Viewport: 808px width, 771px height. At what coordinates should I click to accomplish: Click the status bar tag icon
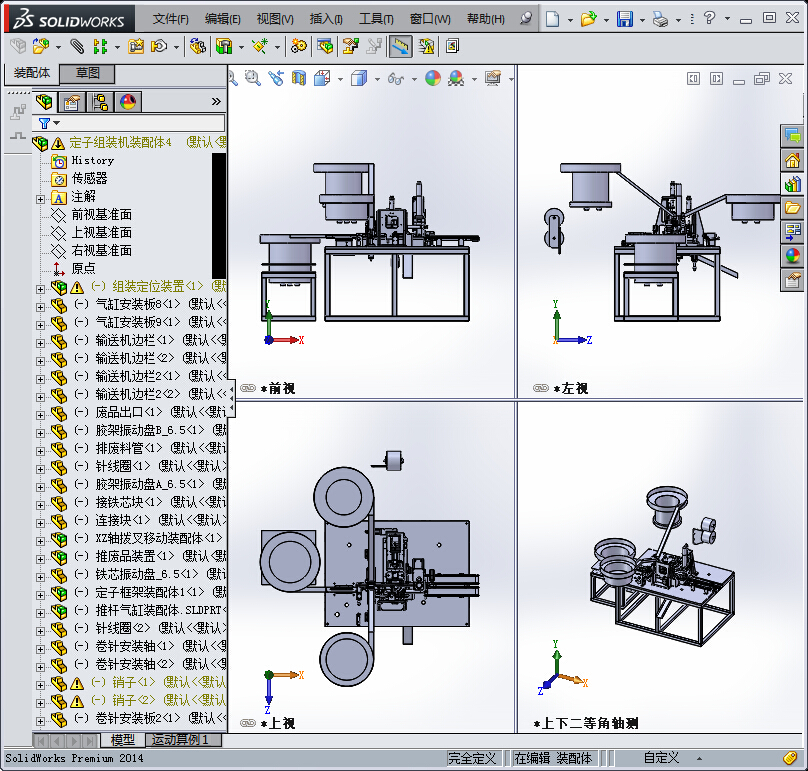pyautogui.click(x=789, y=758)
